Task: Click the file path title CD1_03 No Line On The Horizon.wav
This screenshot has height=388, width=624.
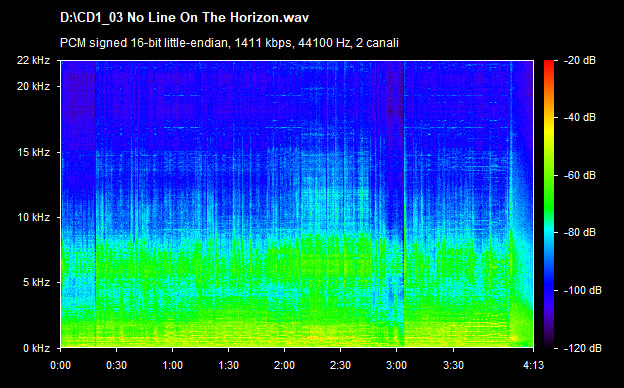Action: (x=184, y=18)
